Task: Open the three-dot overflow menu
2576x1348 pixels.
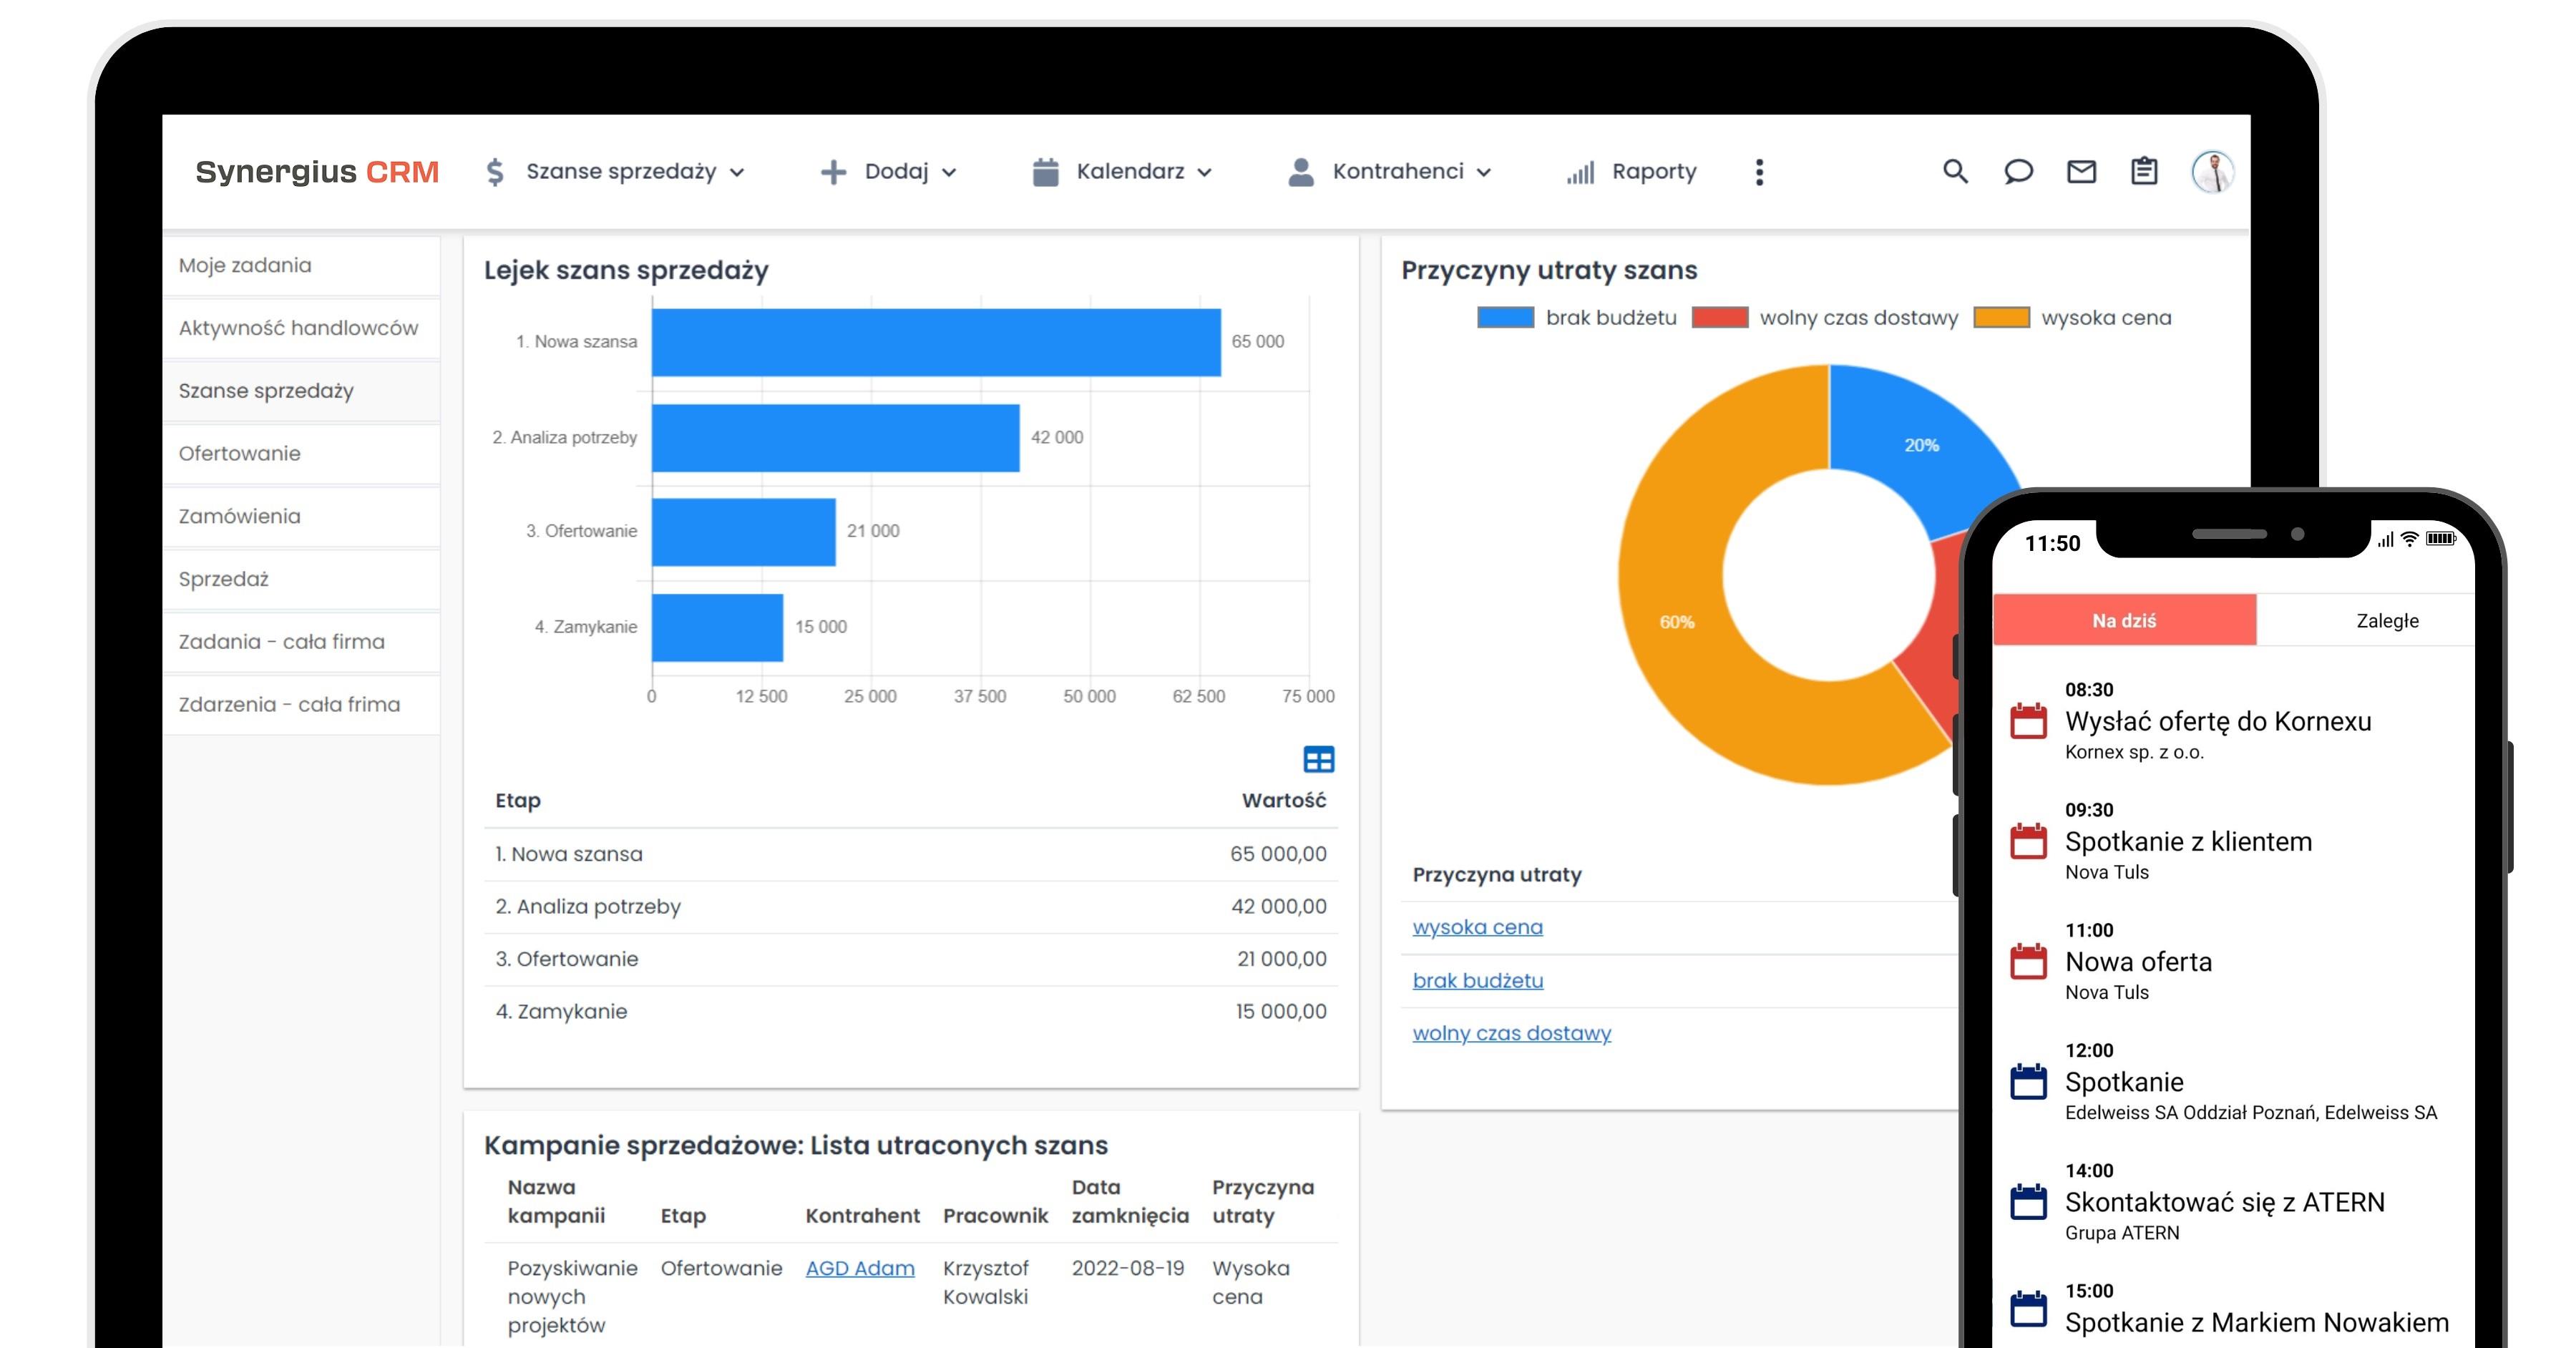Action: pos(1761,171)
